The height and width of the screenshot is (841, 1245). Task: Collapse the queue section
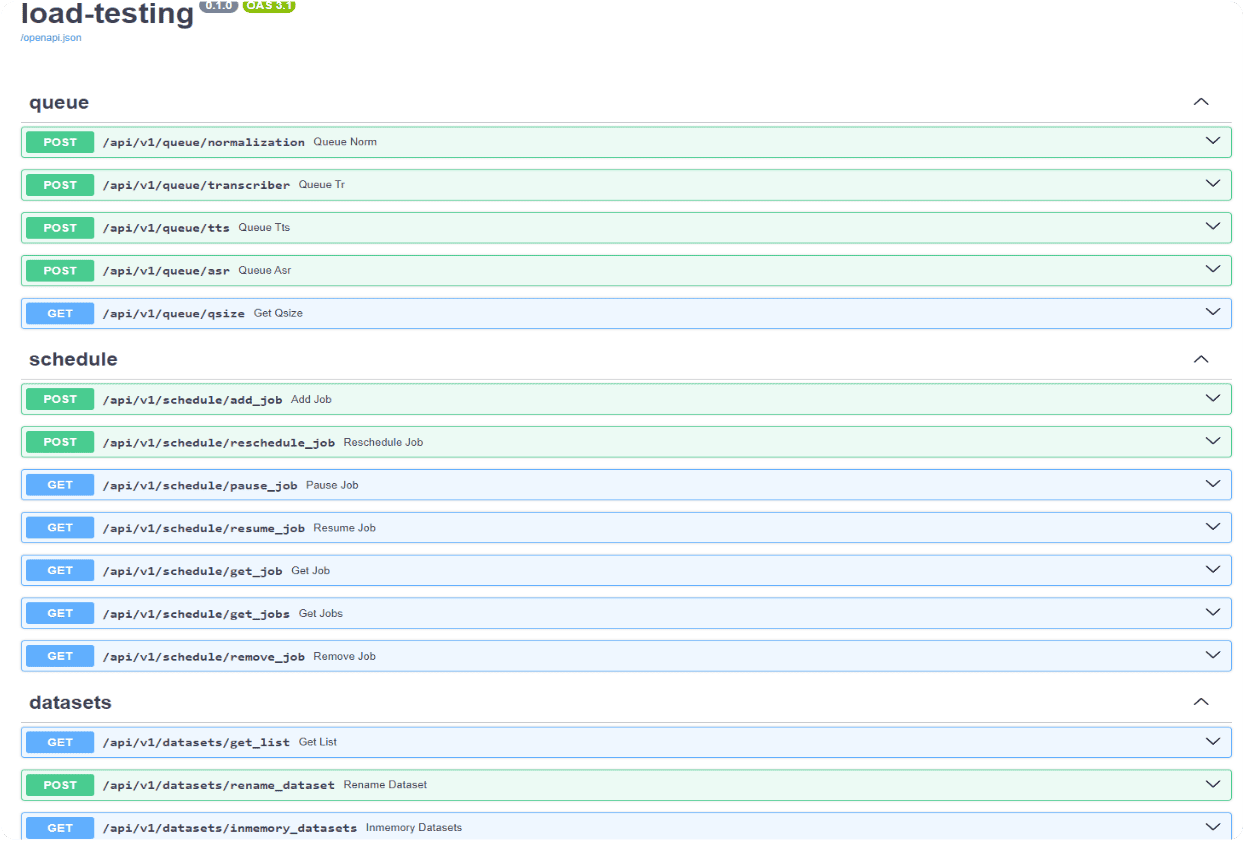pyautogui.click(x=1201, y=102)
